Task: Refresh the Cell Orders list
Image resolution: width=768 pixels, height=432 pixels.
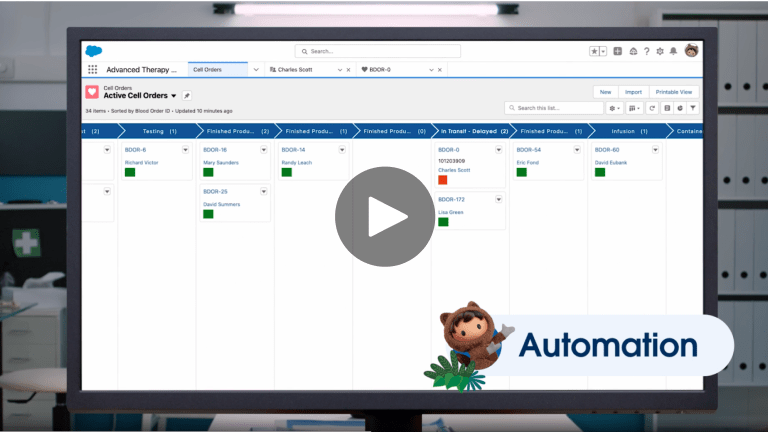Action: [x=652, y=108]
